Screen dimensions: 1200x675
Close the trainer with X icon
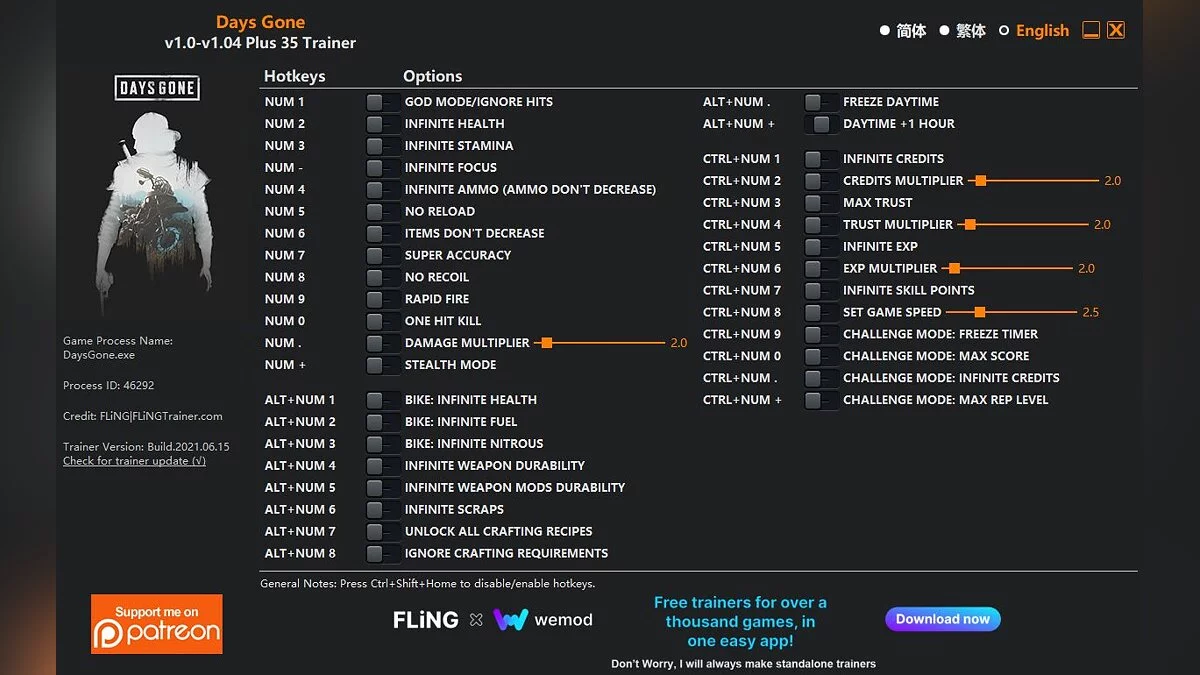[x=1116, y=30]
